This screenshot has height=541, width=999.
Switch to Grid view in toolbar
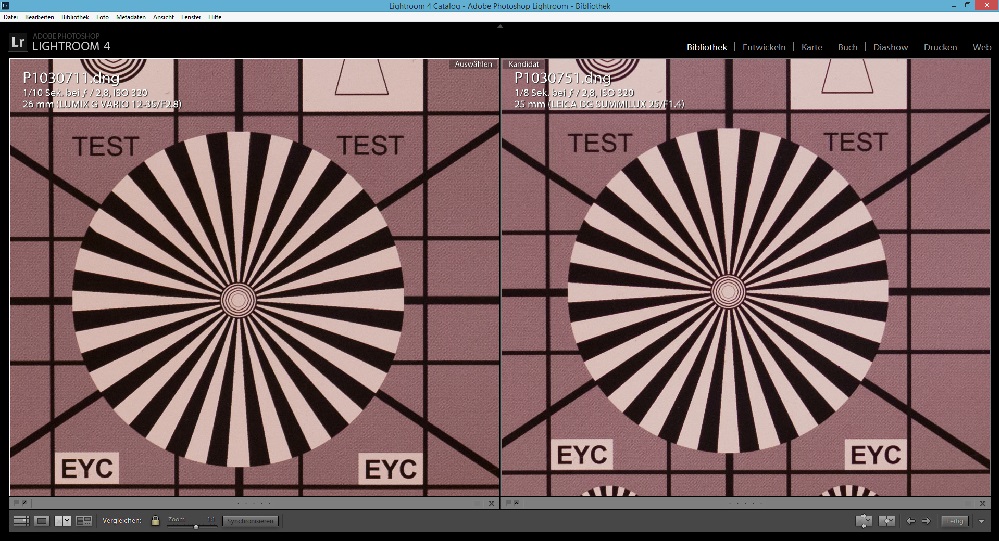(x=20, y=521)
